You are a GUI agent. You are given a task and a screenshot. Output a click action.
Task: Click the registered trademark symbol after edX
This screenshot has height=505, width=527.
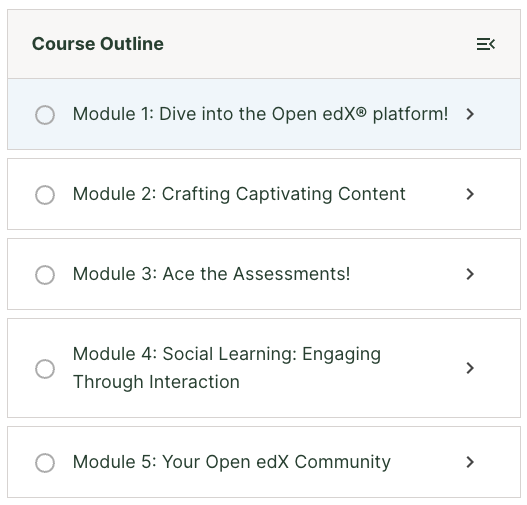point(361,111)
